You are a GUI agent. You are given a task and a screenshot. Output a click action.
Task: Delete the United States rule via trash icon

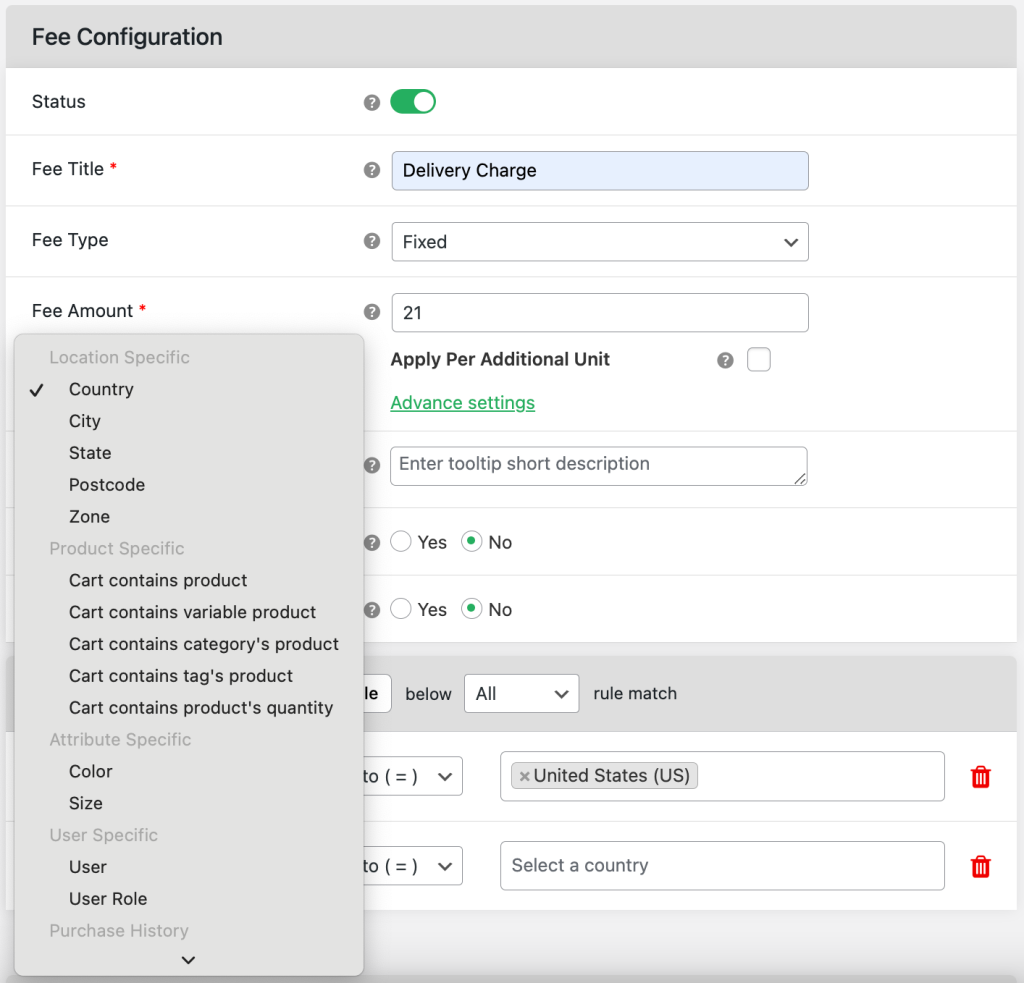[x=980, y=777]
